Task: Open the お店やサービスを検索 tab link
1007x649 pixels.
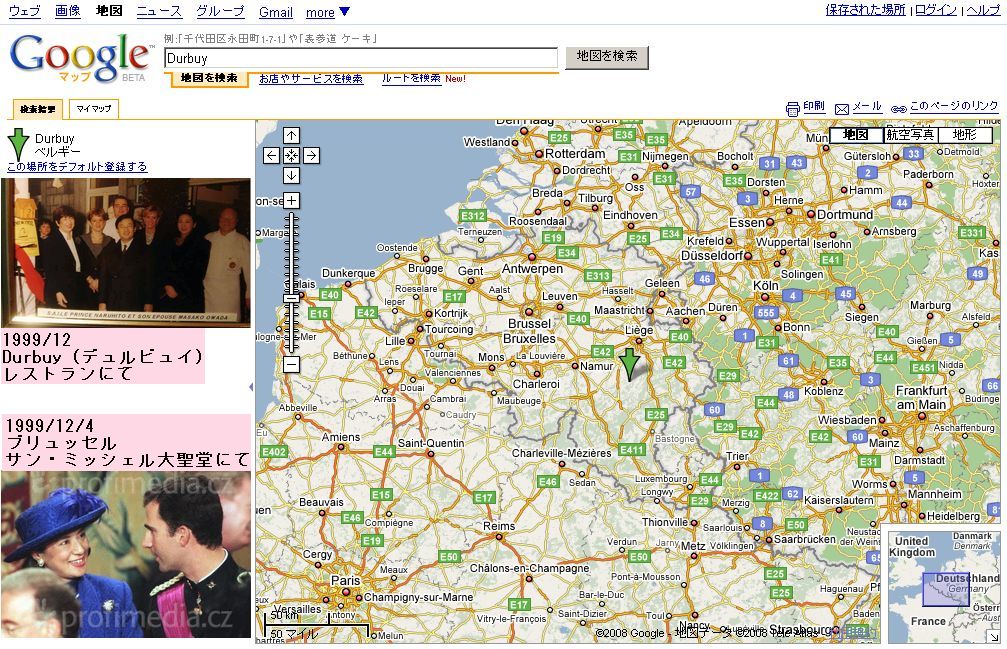Action: 311,78
